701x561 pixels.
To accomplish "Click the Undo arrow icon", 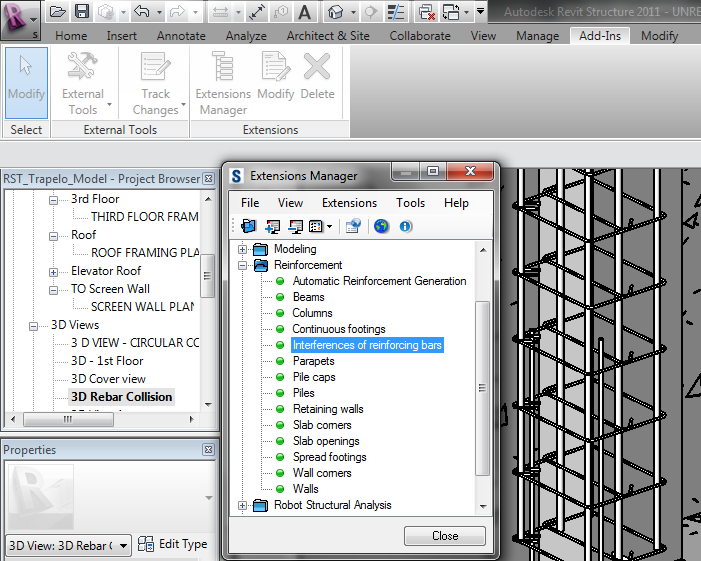I will pos(142,12).
